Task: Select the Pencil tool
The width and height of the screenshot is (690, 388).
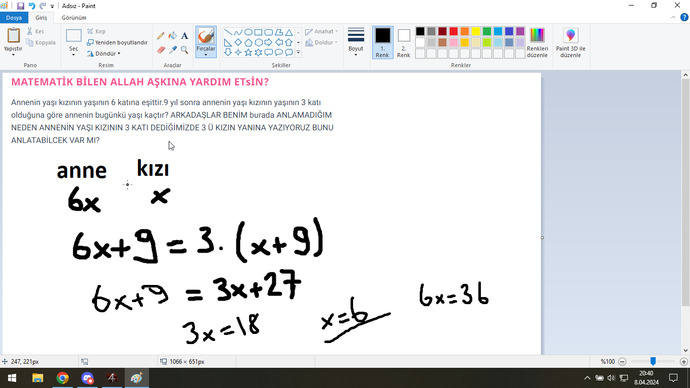Action: tap(161, 36)
